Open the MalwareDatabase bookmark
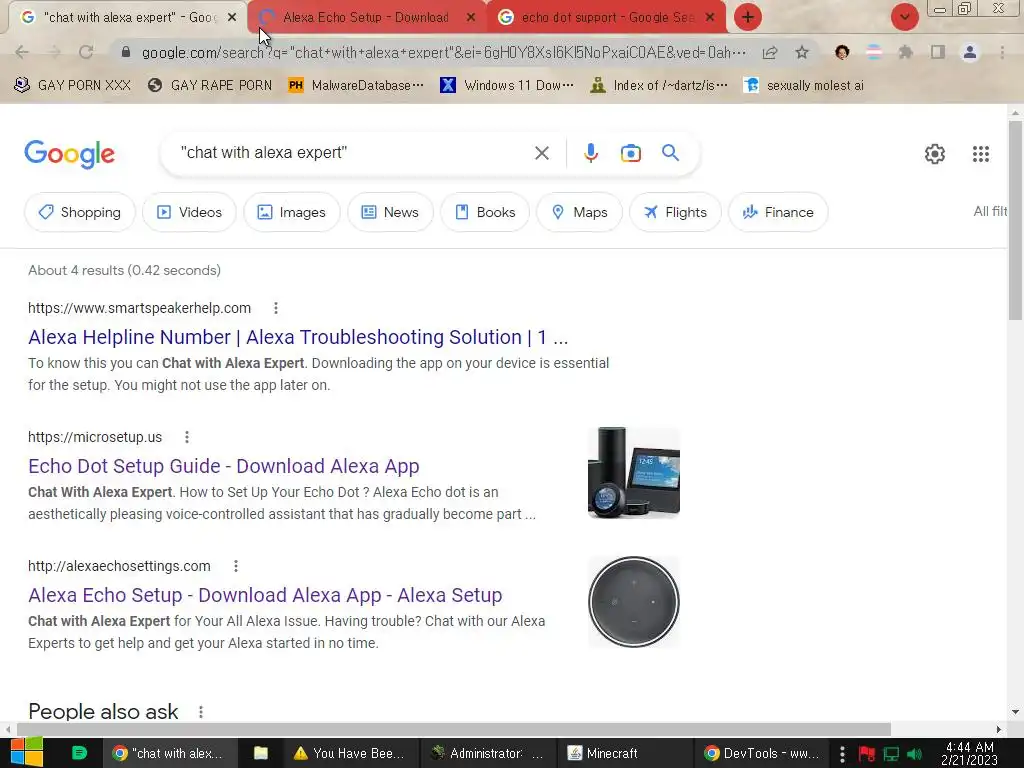The height and width of the screenshot is (768, 1024). [356, 85]
